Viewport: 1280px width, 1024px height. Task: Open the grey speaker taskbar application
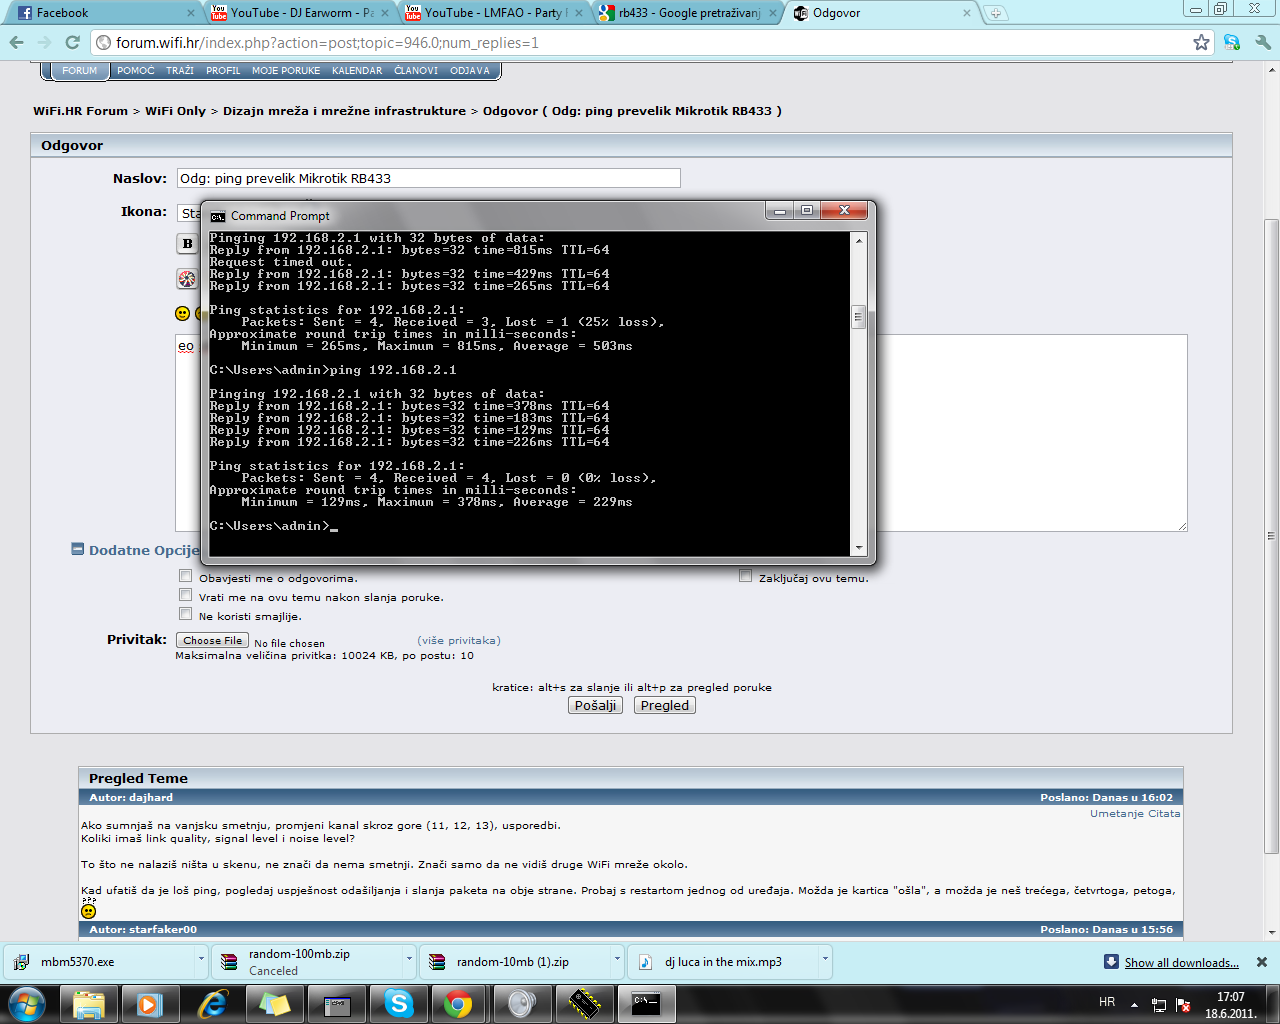(522, 1003)
